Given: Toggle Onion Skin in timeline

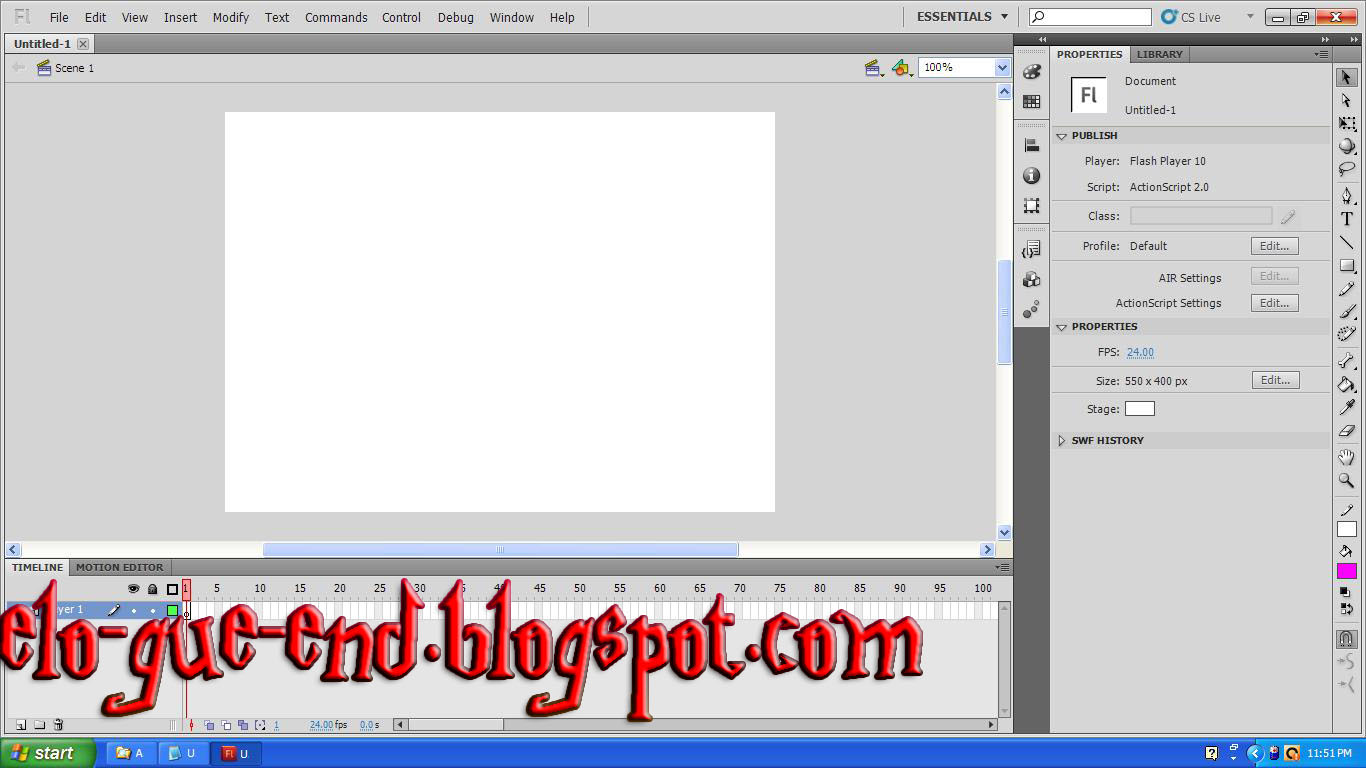Looking at the screenshot, I should pyautogui.click(x=209, y=725).
